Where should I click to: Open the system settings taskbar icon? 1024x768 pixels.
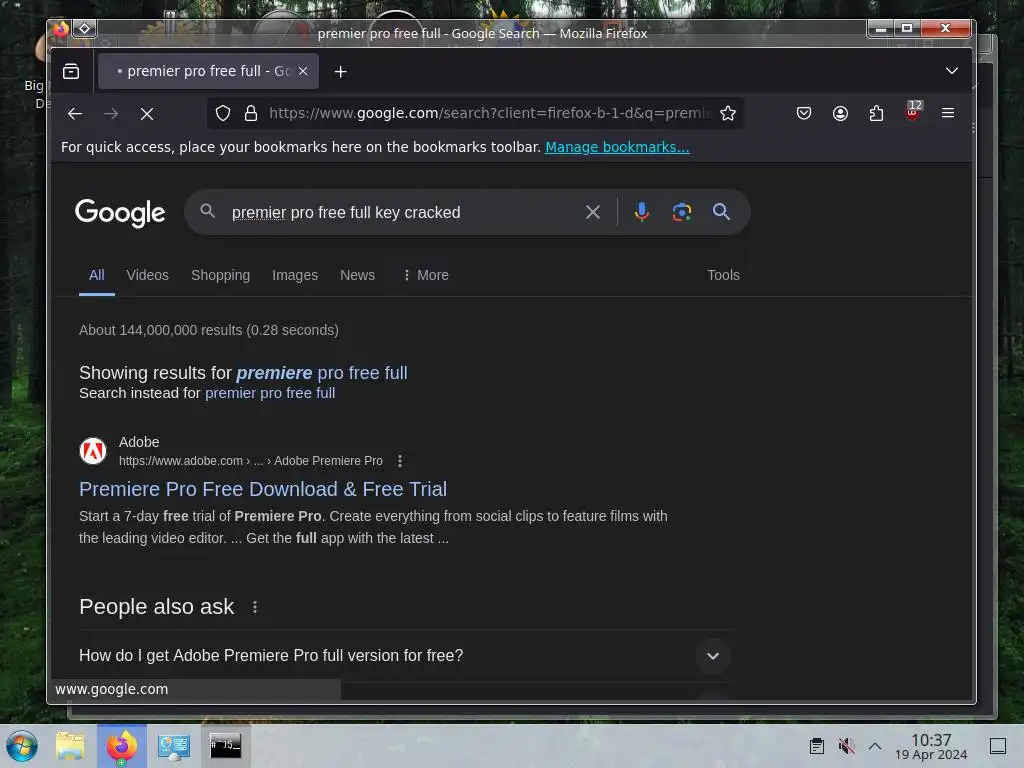click(174, 746)
